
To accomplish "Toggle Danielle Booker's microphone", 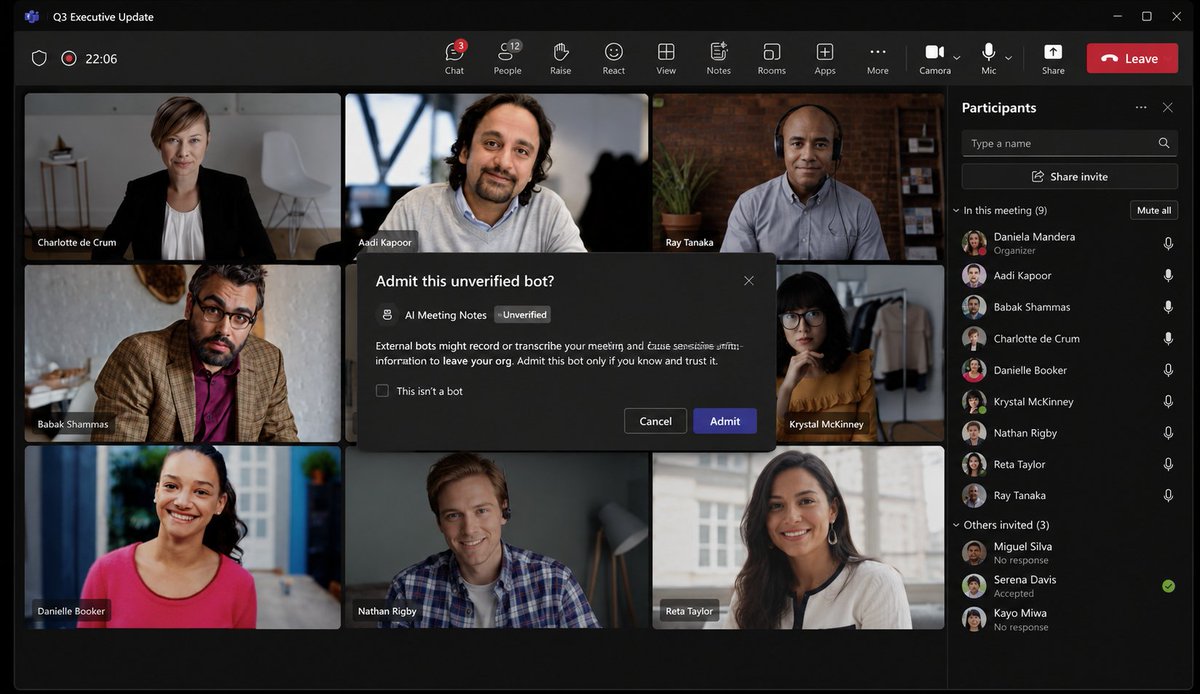I will coord(1168,370).
